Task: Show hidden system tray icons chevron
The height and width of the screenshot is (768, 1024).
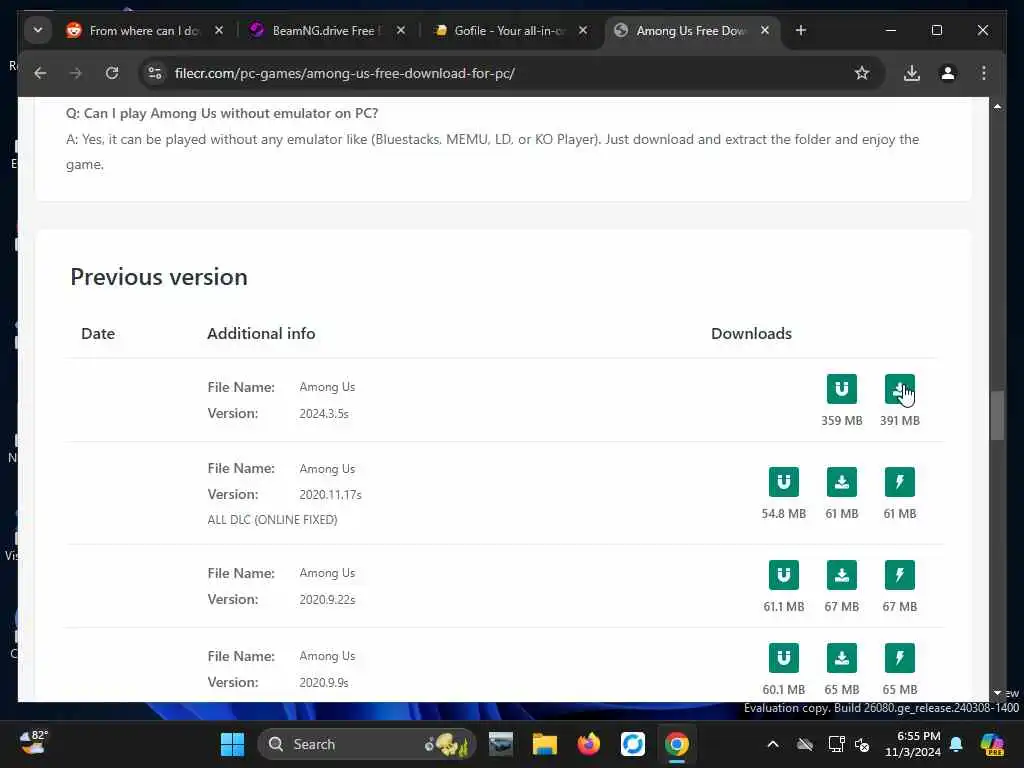Action: [773, 744]
